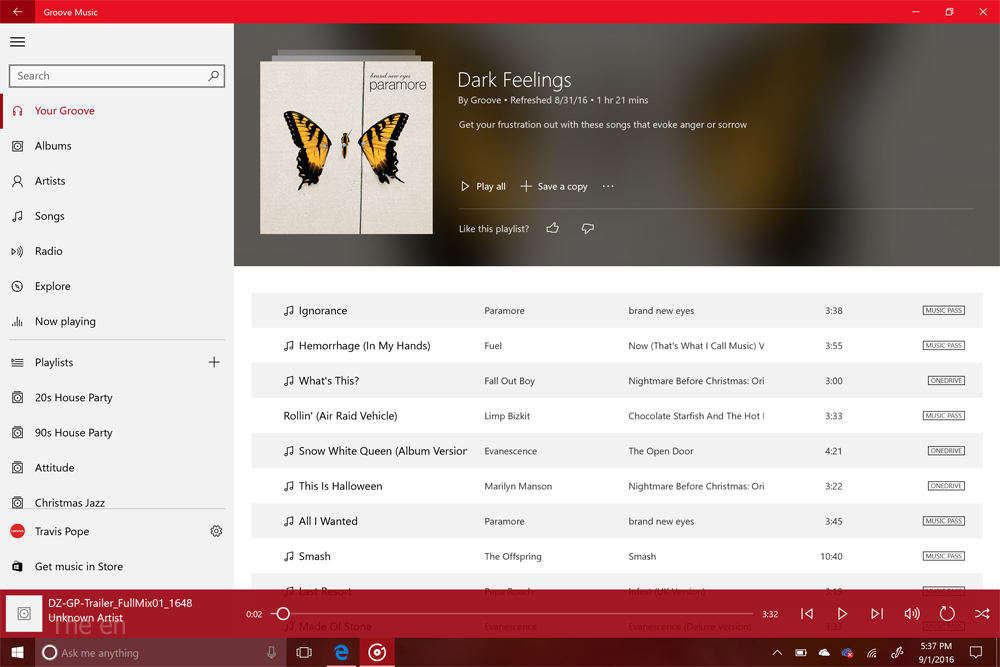This screenshot has width=1000, height=667.
Task: Toggle repeat mode
Action: click(947, 613)
